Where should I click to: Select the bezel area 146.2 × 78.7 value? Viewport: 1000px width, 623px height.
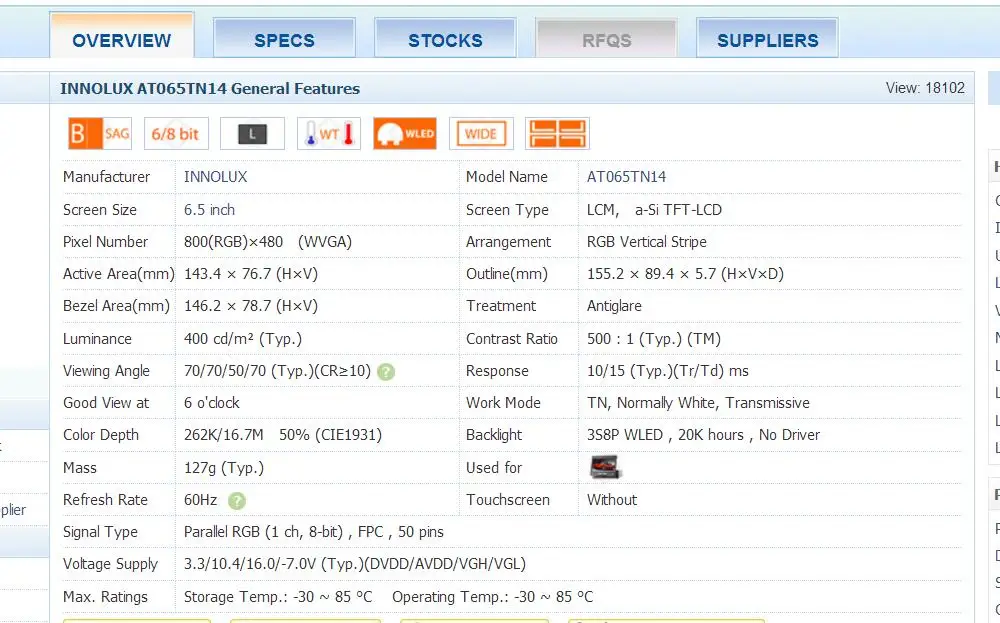[x=251, y=305]
